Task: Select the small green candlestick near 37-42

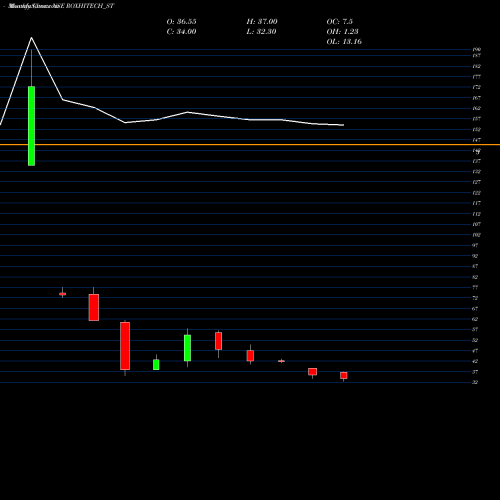Action: point(156,365)
